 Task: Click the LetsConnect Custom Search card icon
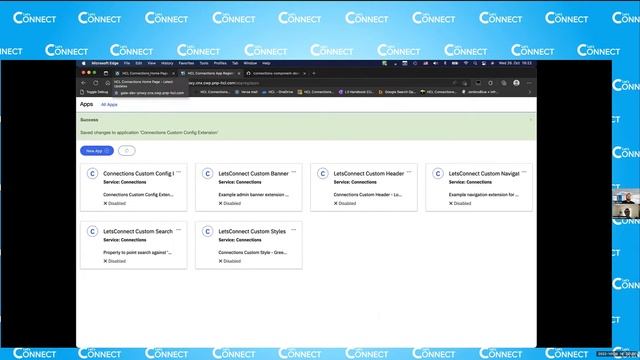point(92,231)
